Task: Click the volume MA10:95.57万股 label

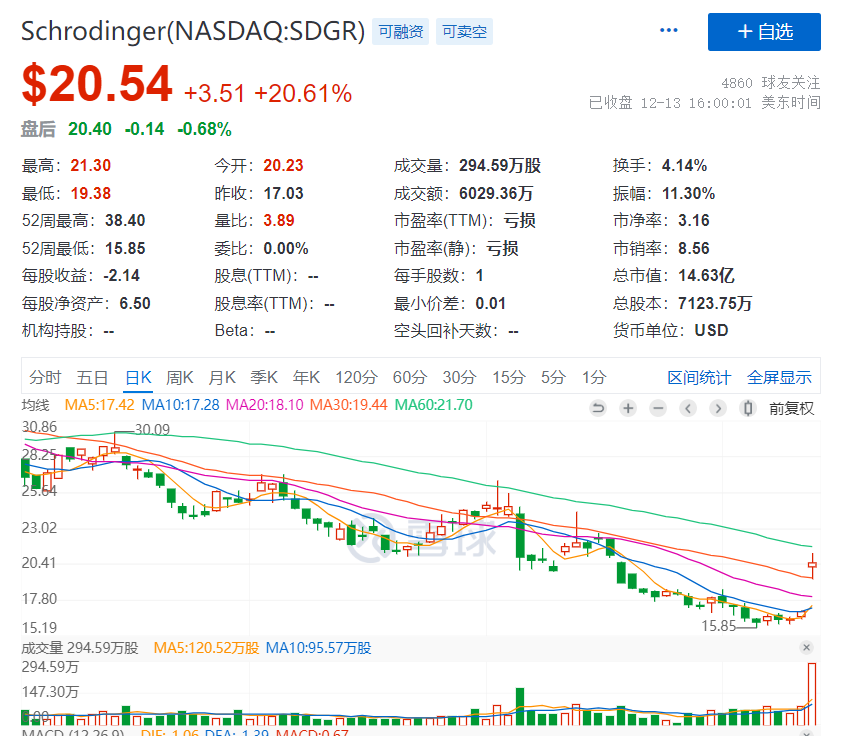Action: click(319, 648)
